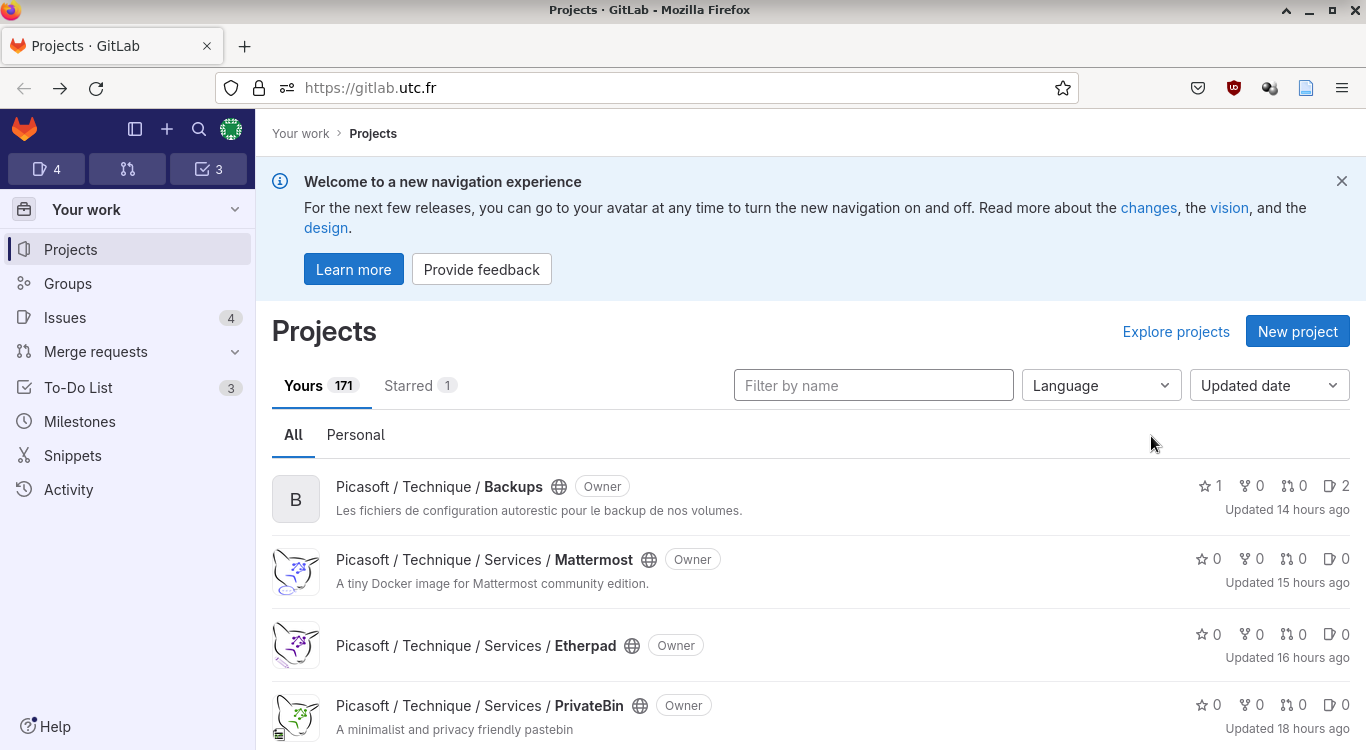Bookmark this page with the star icon
This screenshot has height=750, width=1366.
click(1063, 88)
